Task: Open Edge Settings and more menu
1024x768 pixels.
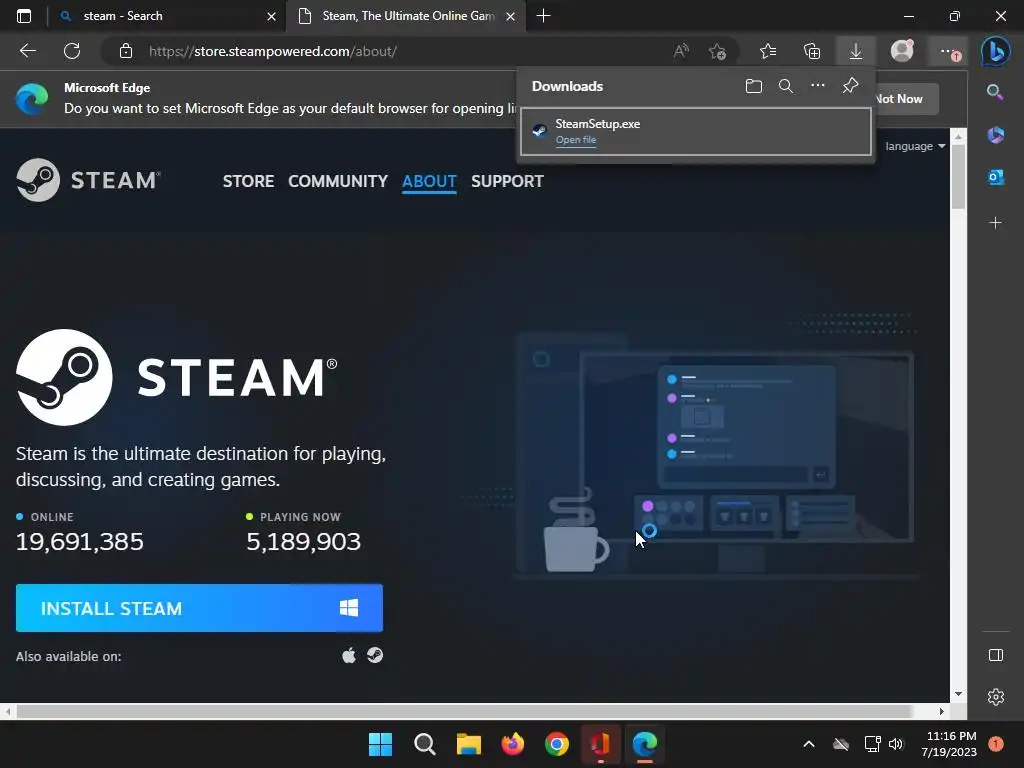Action: coord(948,51)
